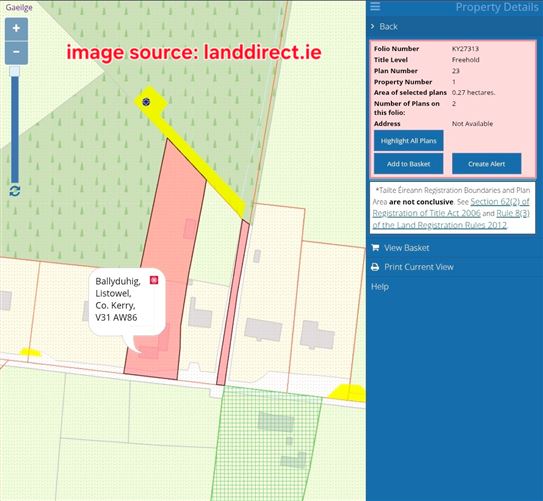Switch language via Gaeilge link
The height and width of the screenshot is (501, 543).
click(19, 8)
